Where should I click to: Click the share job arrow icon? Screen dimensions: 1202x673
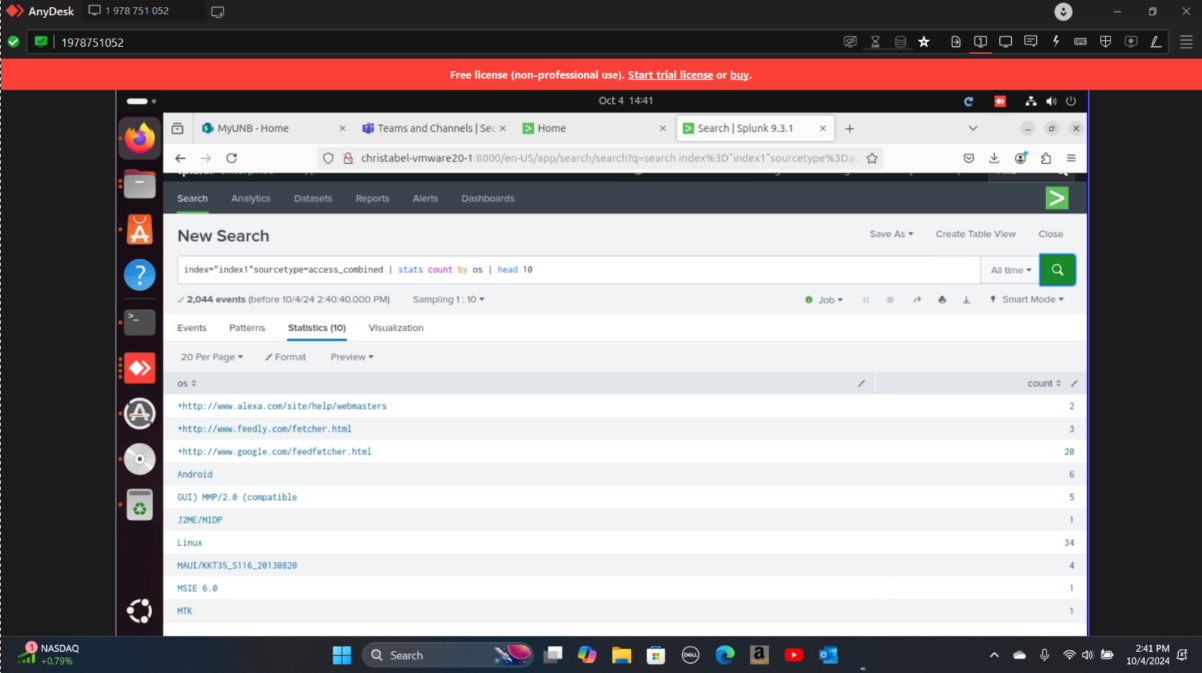(x=916, y=300)
